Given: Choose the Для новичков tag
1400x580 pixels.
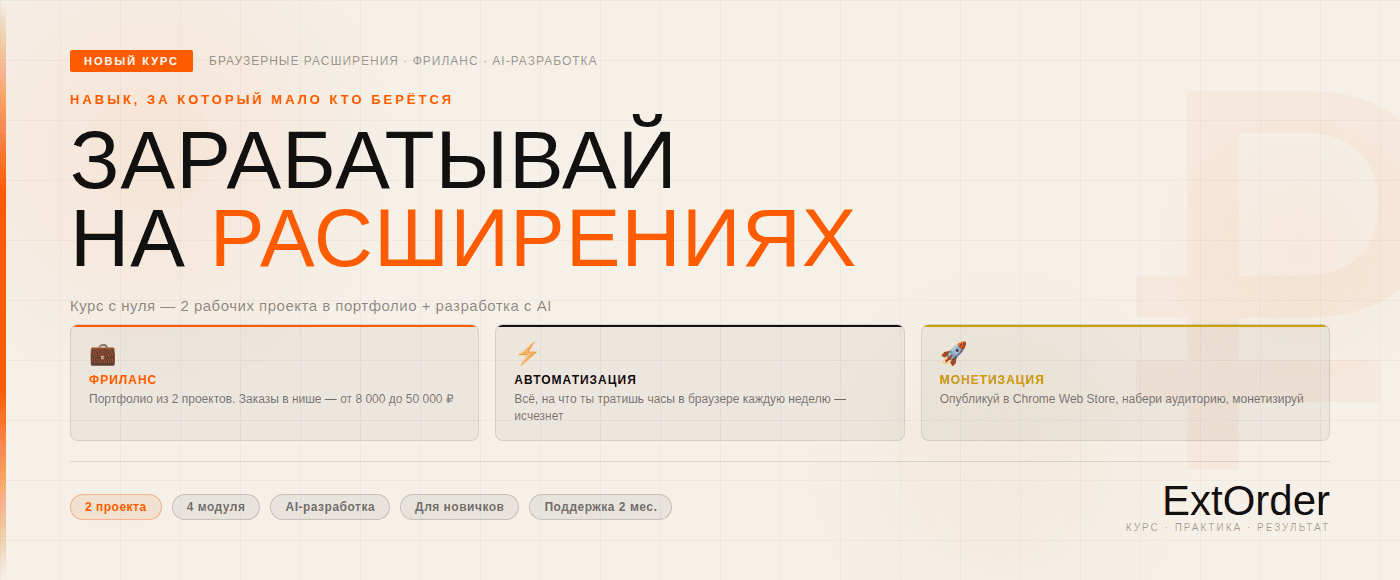Looking at the screenshot, I should (459, 507).
